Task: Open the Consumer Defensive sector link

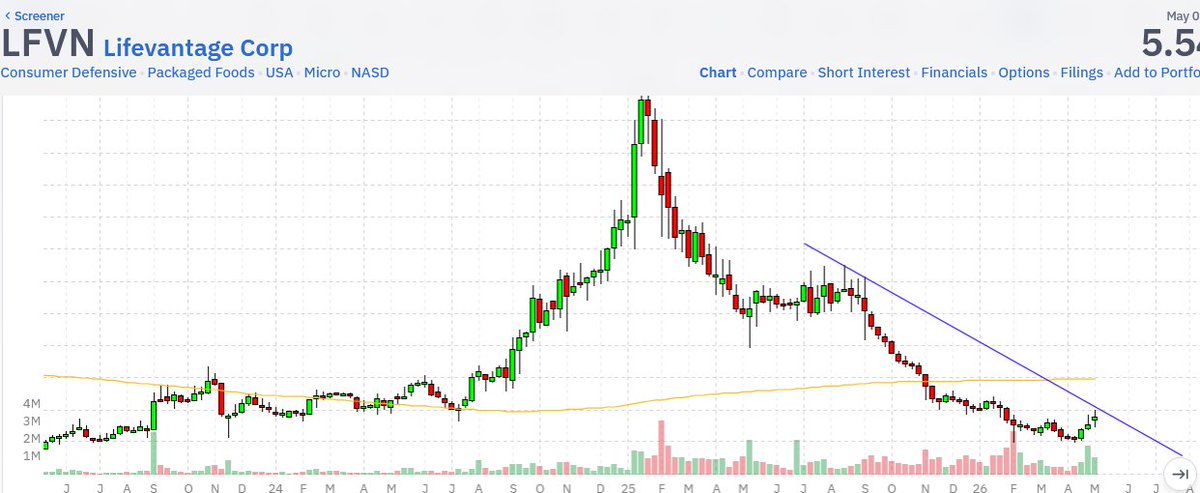Action: coord(68,73)
